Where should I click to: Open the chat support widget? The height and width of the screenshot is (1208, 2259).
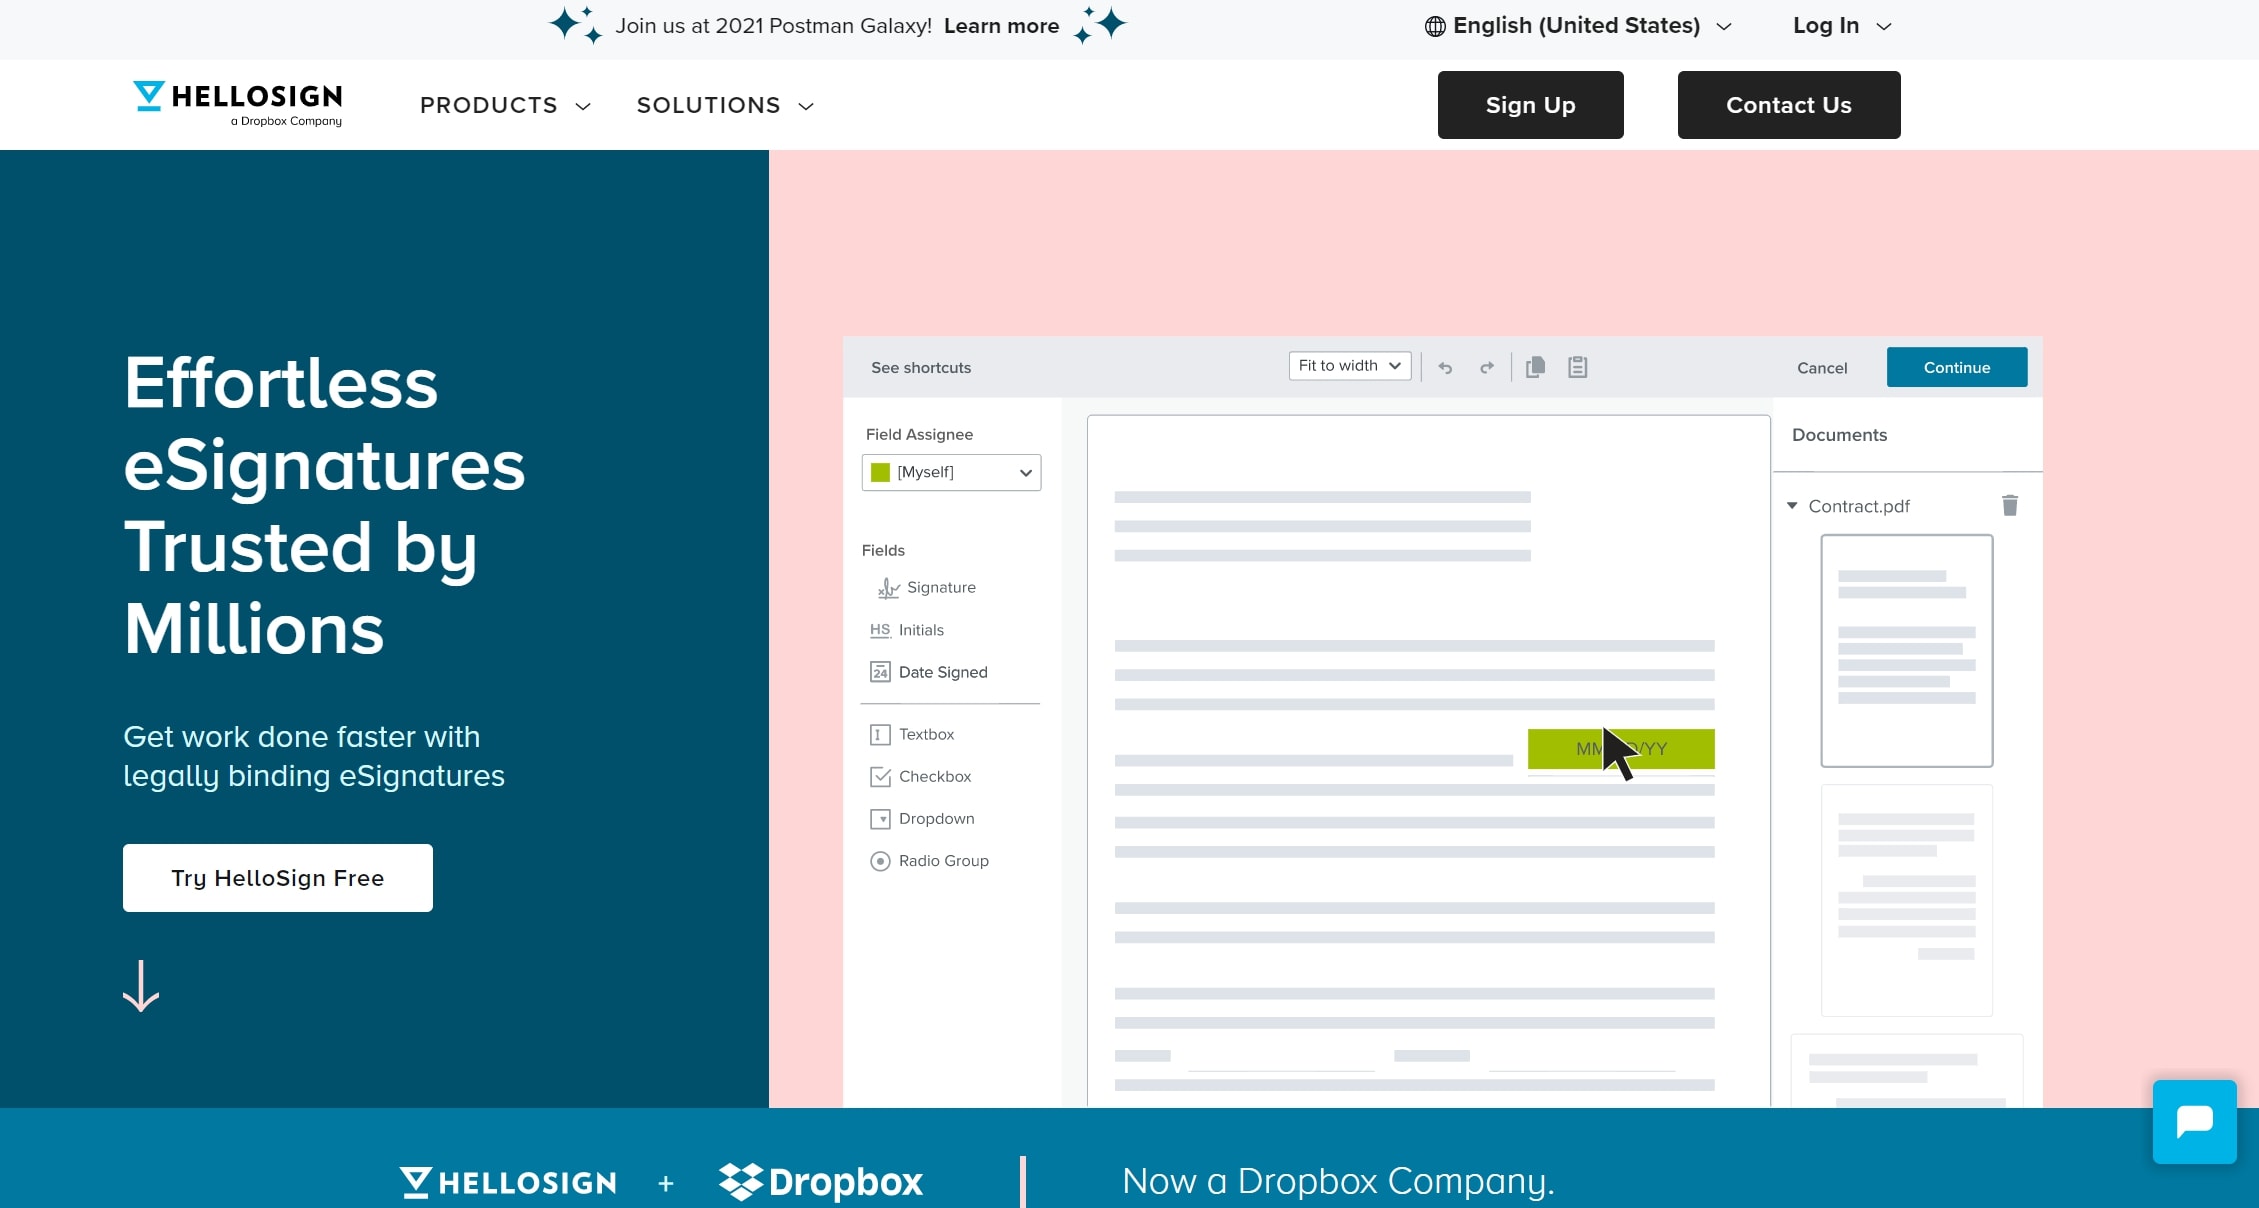(2194, 1121)
